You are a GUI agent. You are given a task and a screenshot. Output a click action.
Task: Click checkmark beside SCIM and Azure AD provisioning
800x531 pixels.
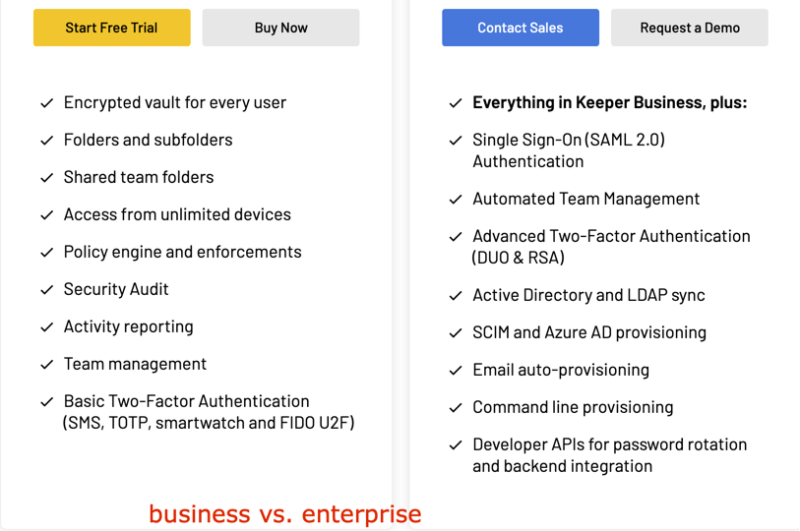pos(456,333)
